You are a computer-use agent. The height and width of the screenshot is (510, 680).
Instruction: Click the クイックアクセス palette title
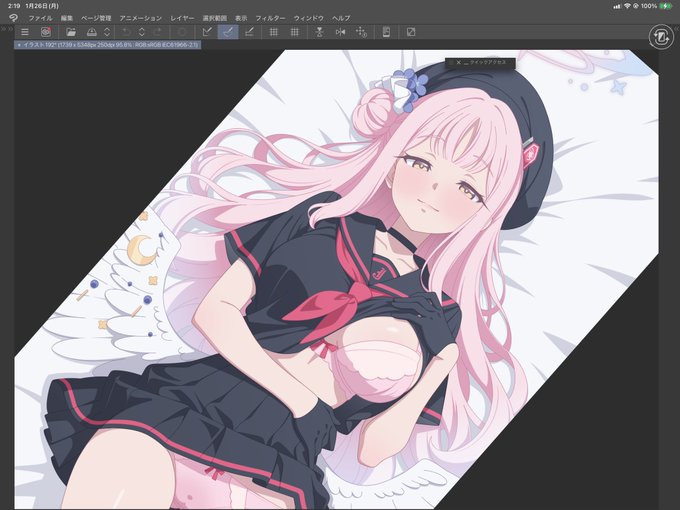pyautogui.click(x=488, y=63)
